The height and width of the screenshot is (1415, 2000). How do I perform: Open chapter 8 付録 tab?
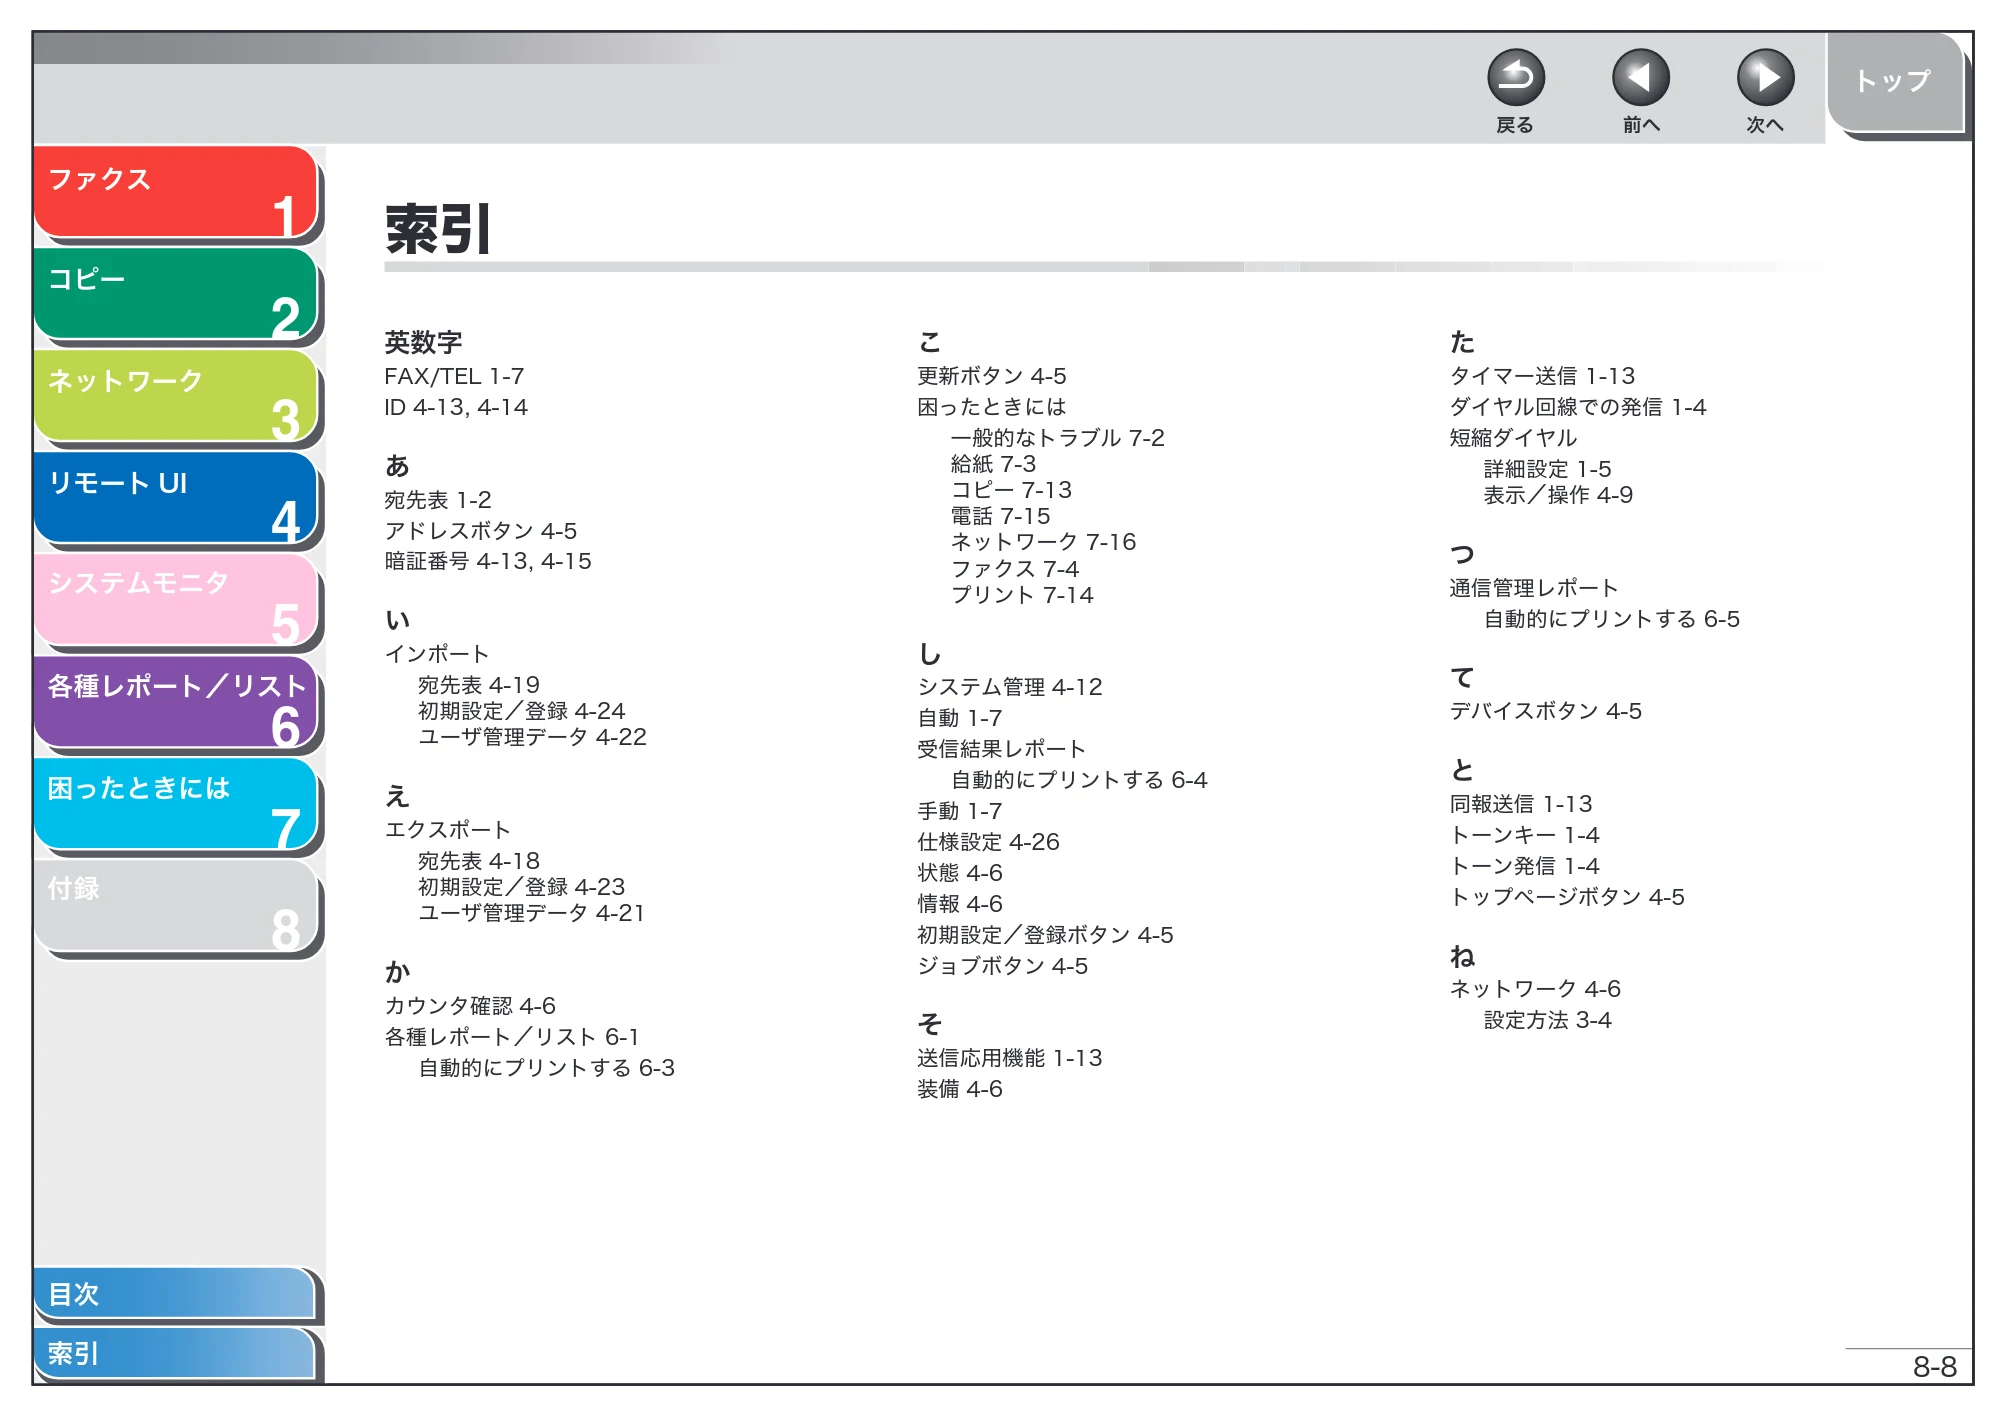pos(176,906)
